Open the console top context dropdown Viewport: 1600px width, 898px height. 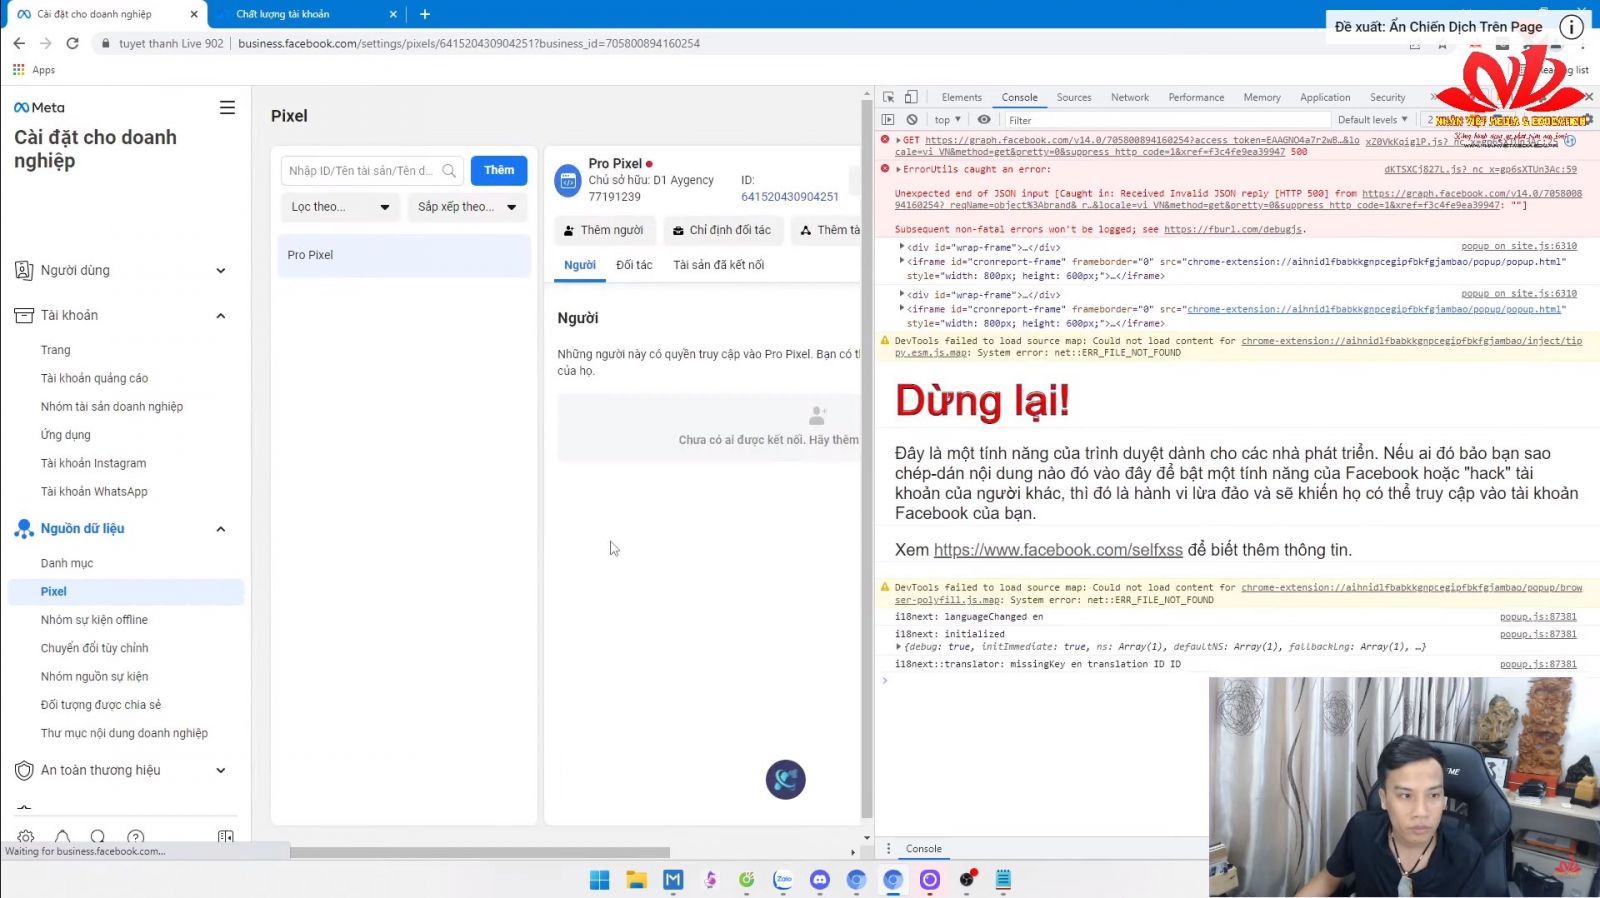[947, 120]
